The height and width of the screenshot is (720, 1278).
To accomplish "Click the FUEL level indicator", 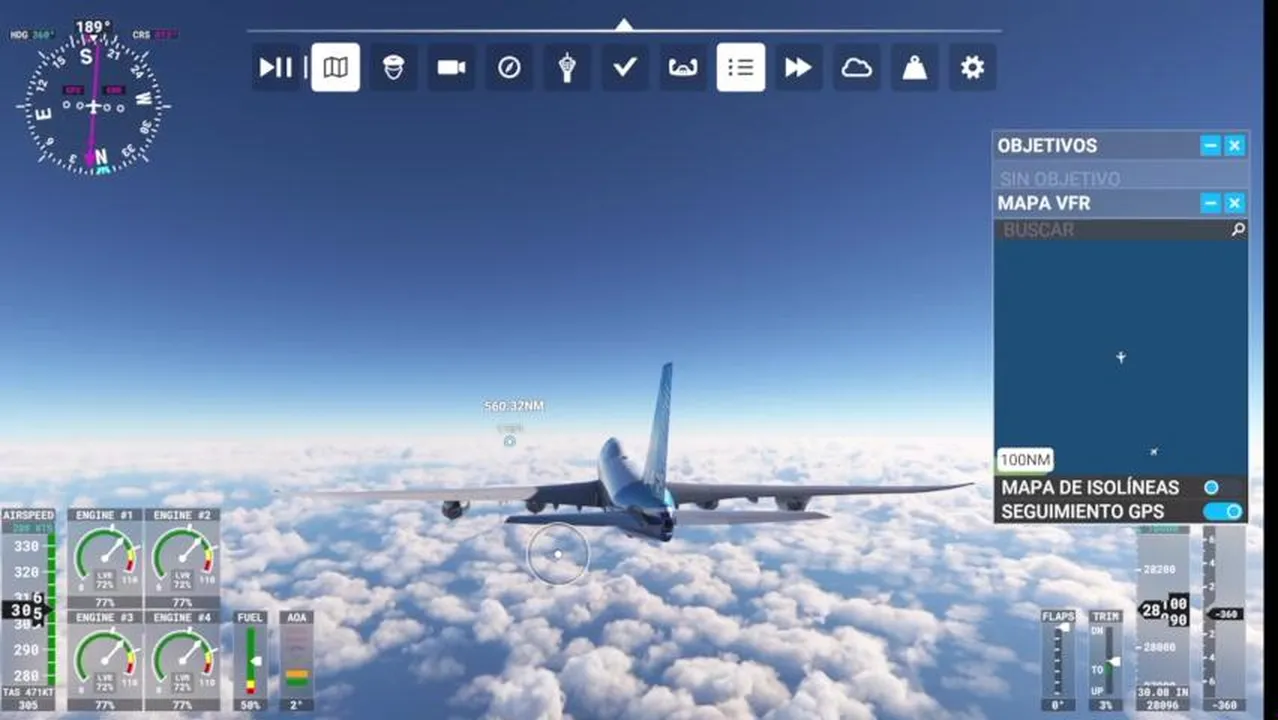I will click(250, 661).
